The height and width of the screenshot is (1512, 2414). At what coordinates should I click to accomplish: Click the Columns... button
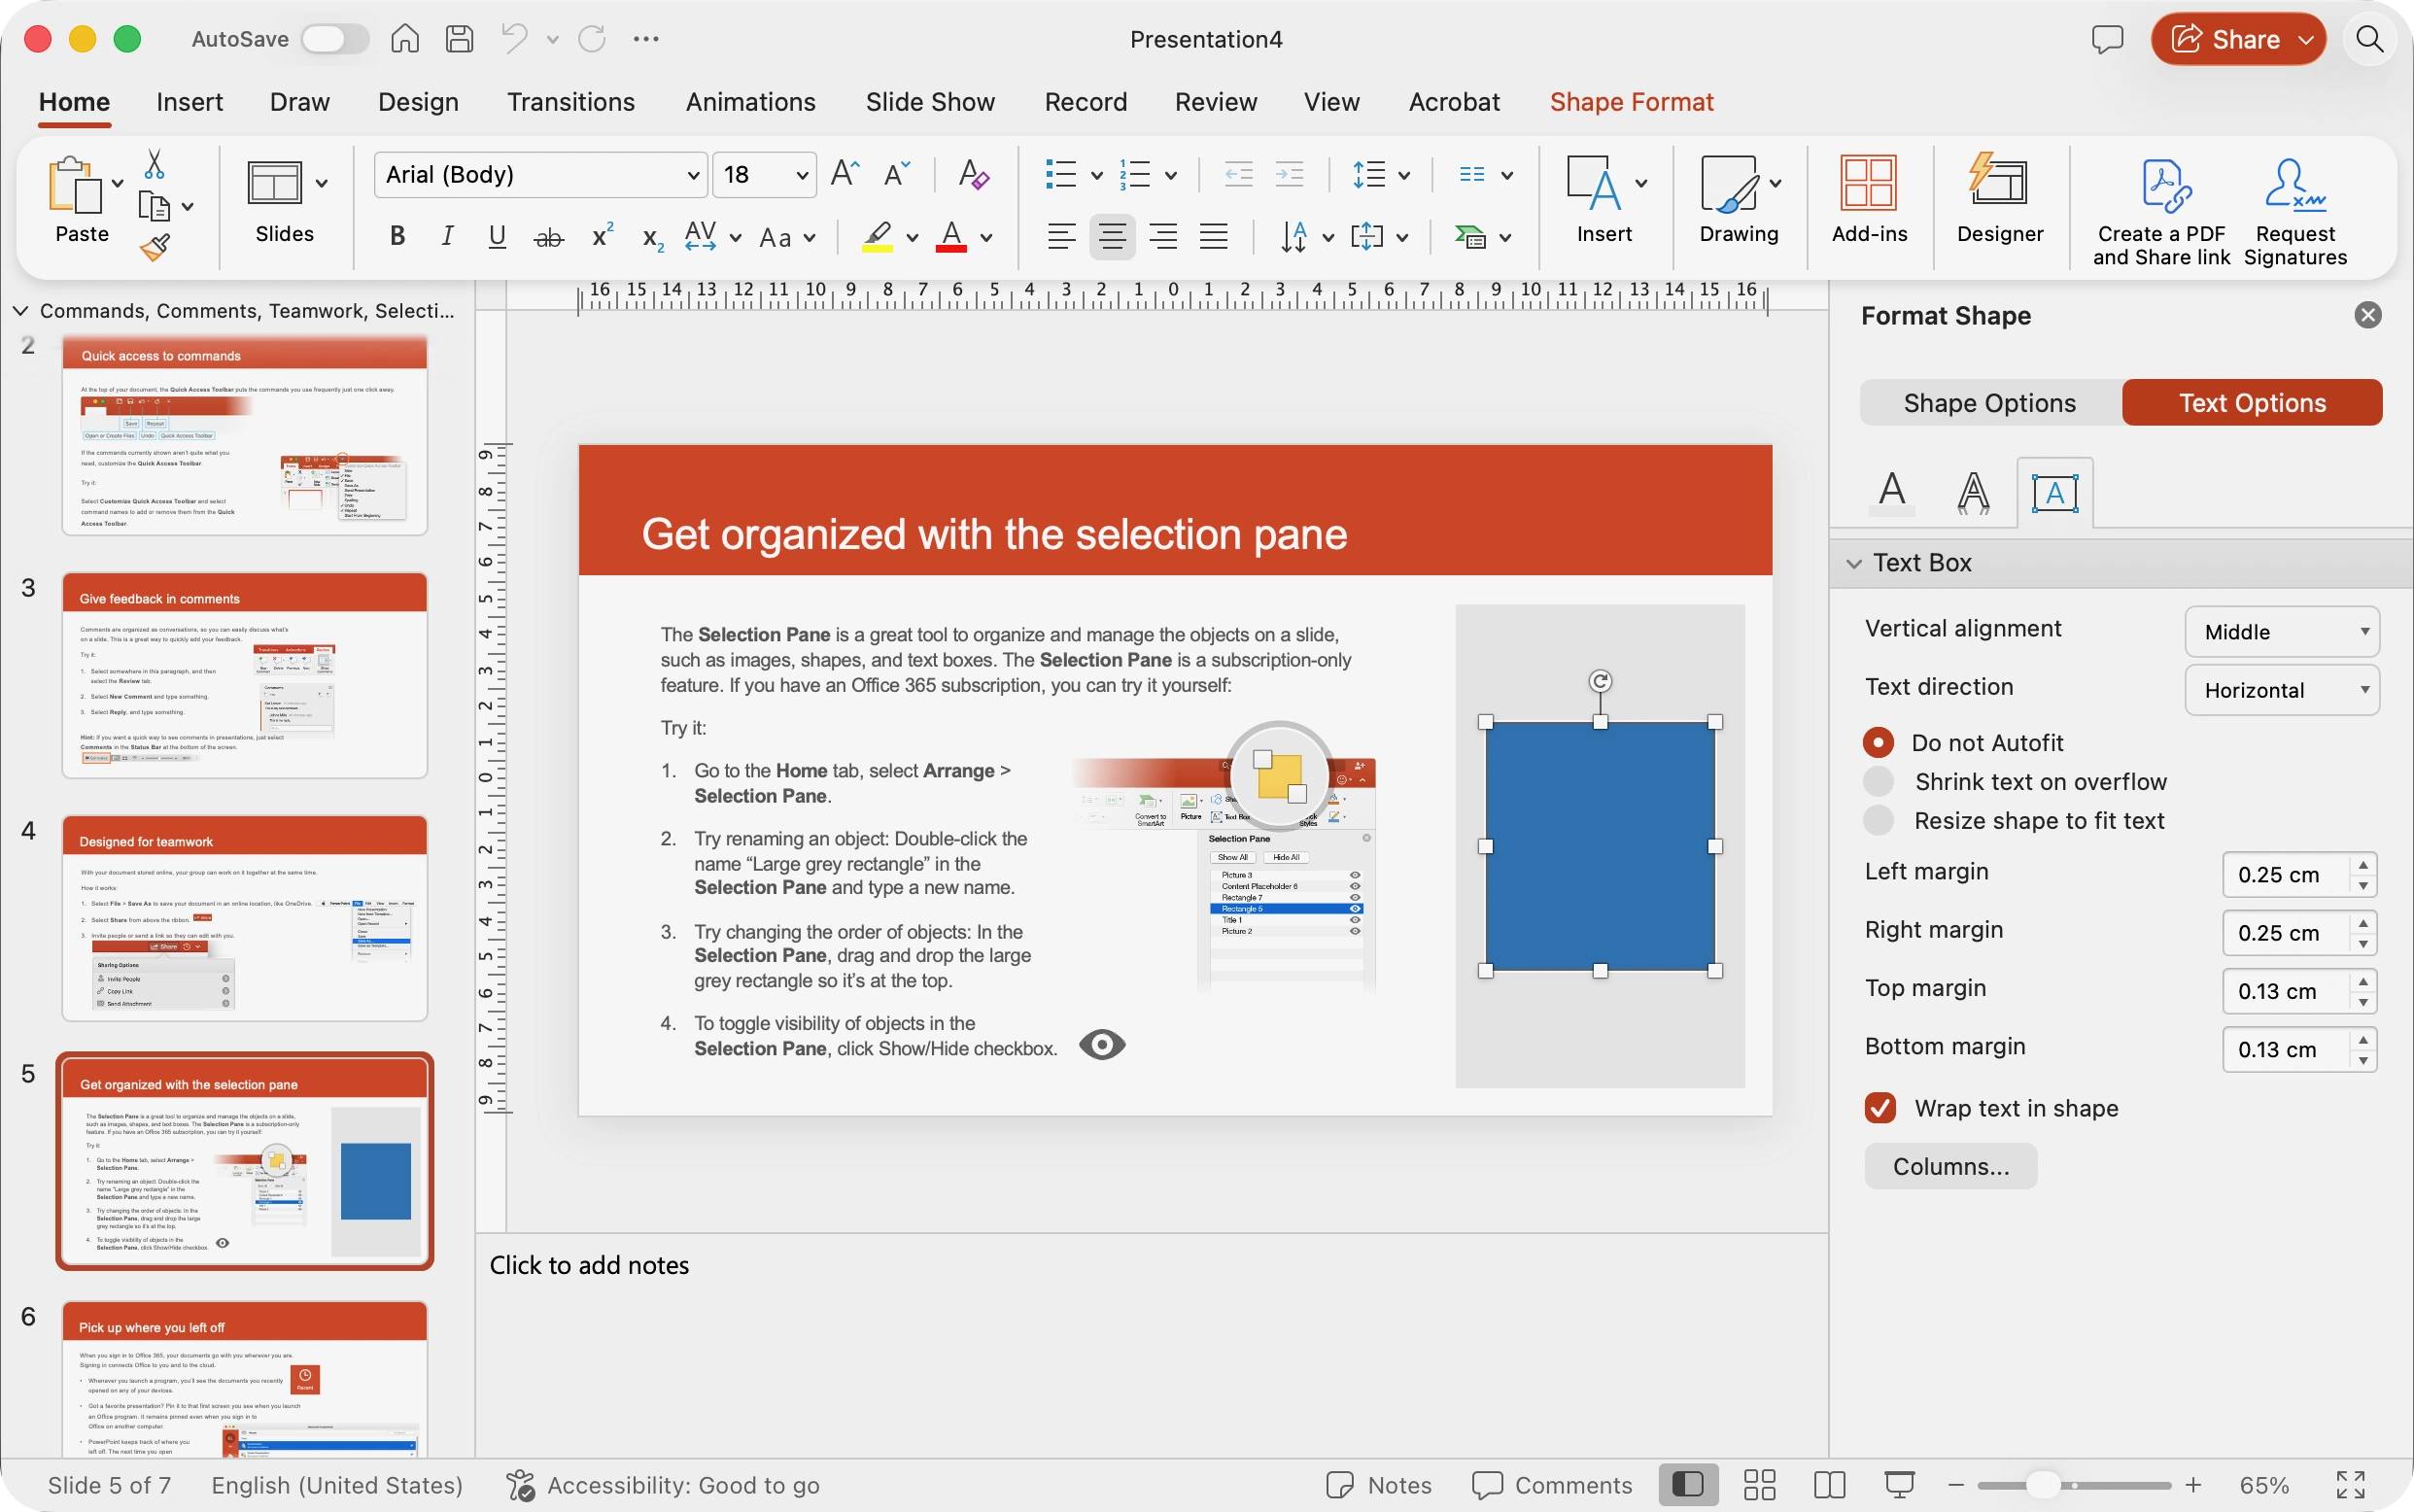click(1950, 1166)
